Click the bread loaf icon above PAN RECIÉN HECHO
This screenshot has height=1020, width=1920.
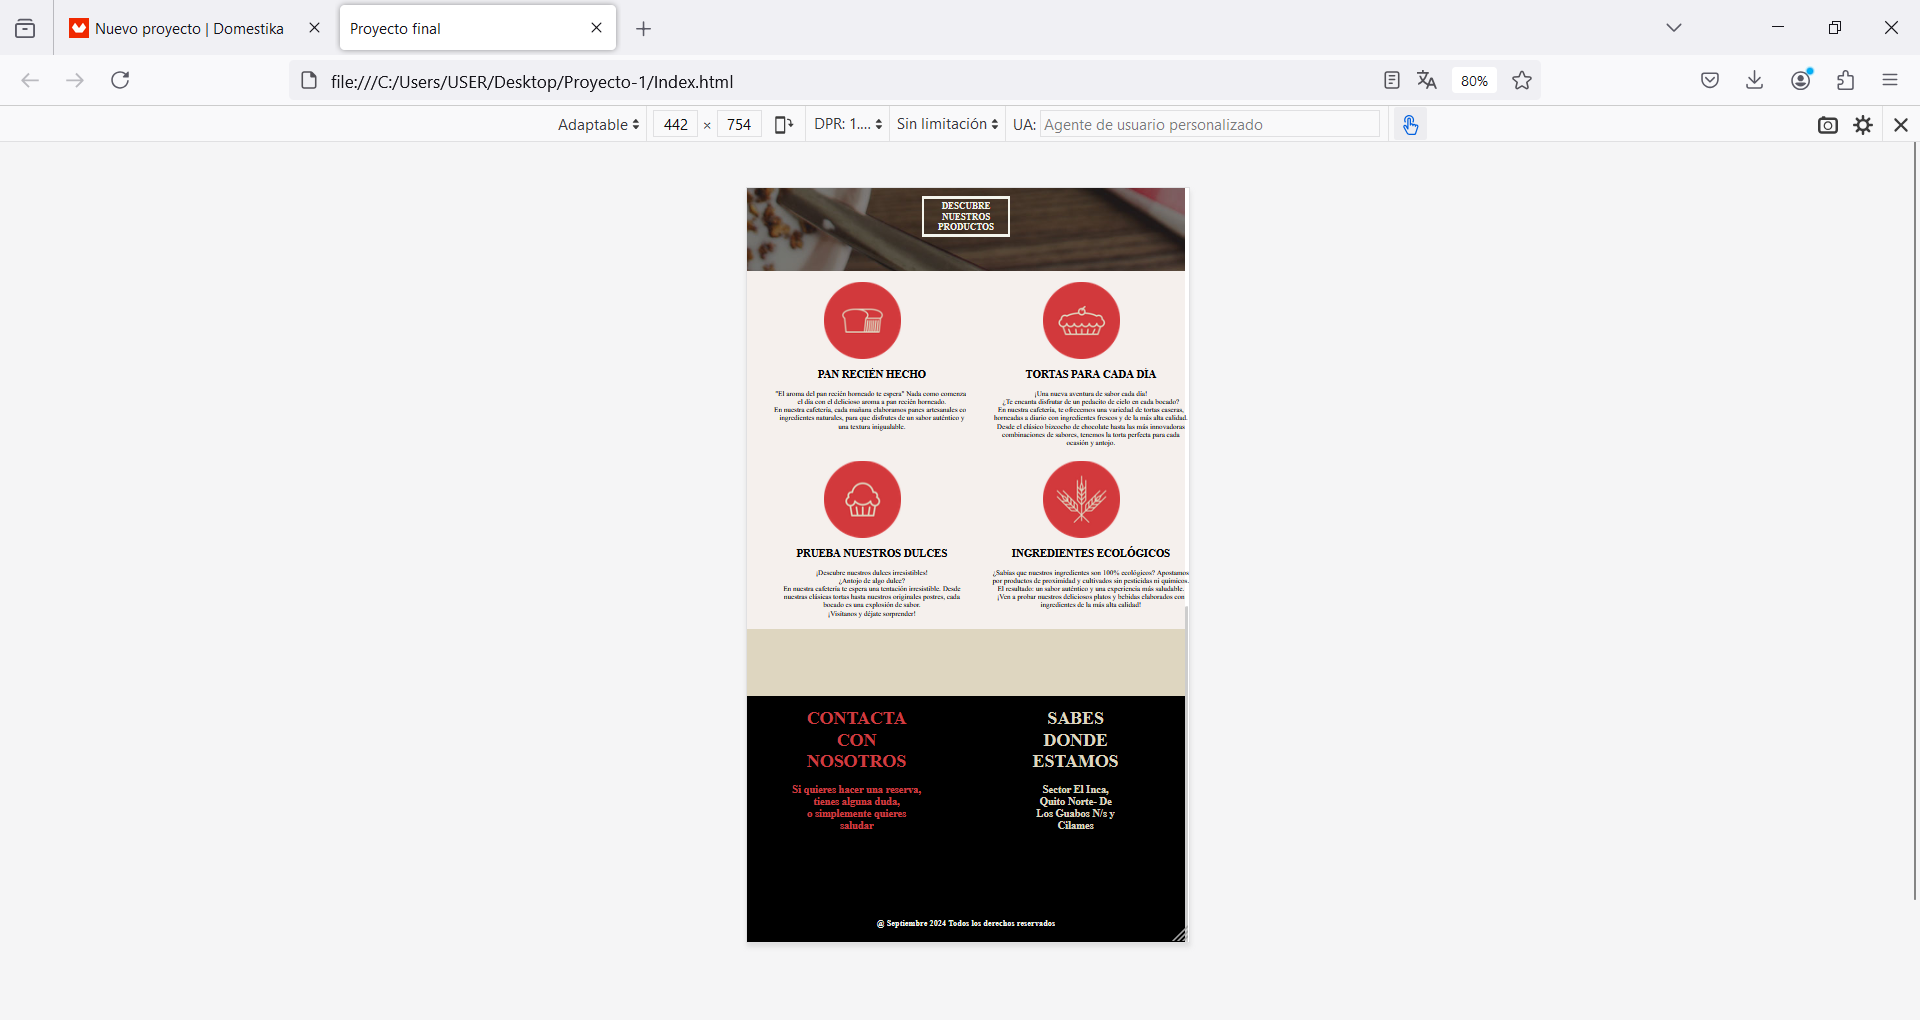pos(862,320)
